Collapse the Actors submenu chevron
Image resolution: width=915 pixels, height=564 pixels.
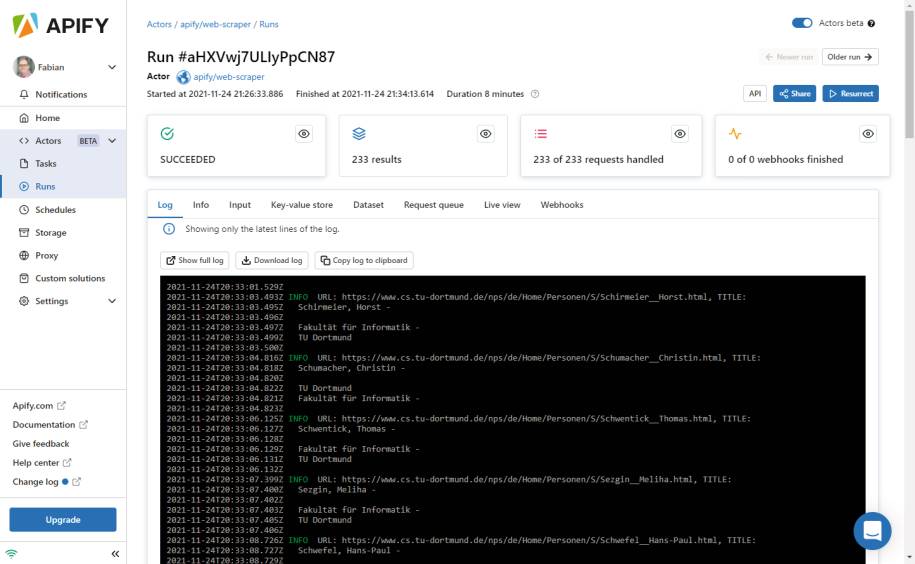(112, 141)
